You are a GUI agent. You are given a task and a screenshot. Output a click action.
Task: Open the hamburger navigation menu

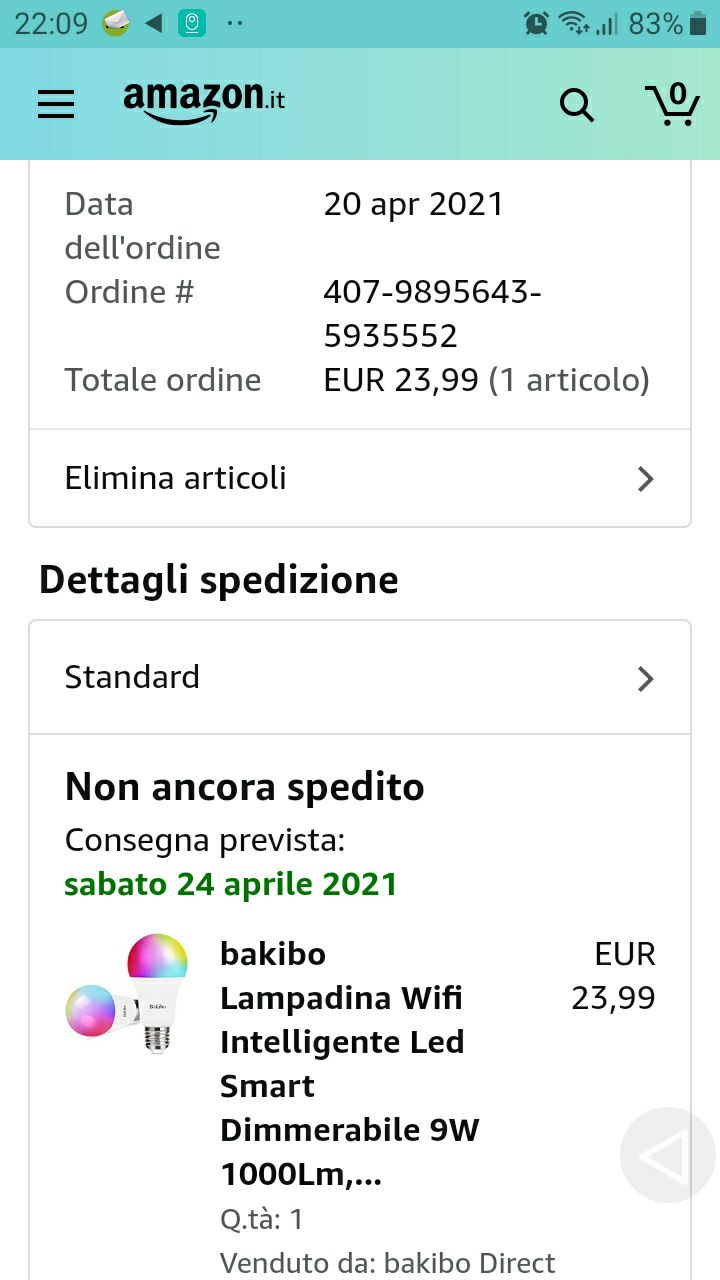point(56,104)
